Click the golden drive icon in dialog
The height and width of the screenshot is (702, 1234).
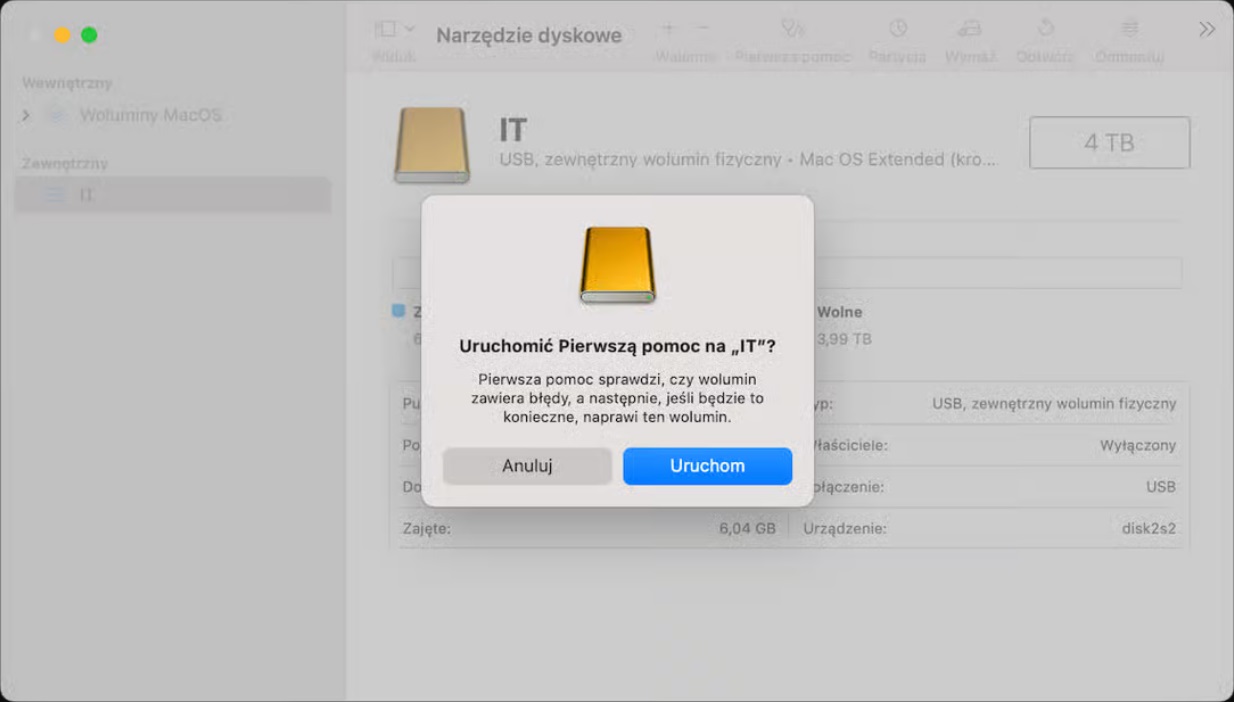point(617,265)
